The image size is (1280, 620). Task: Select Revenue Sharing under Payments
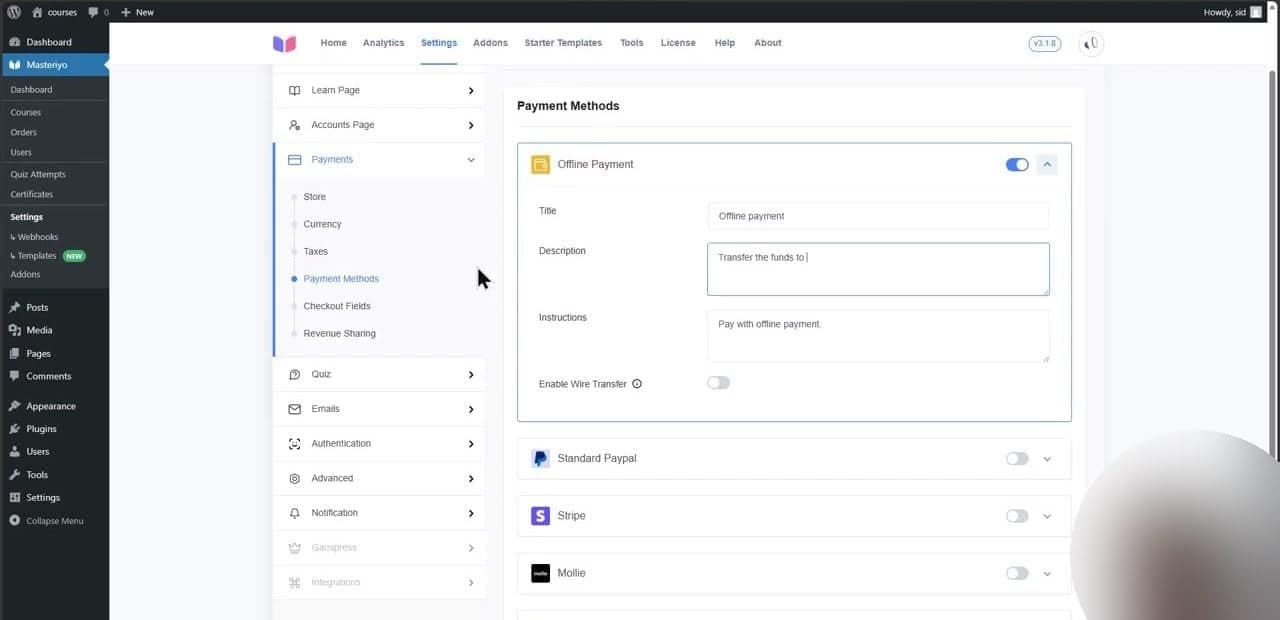[x=339, y=333]
